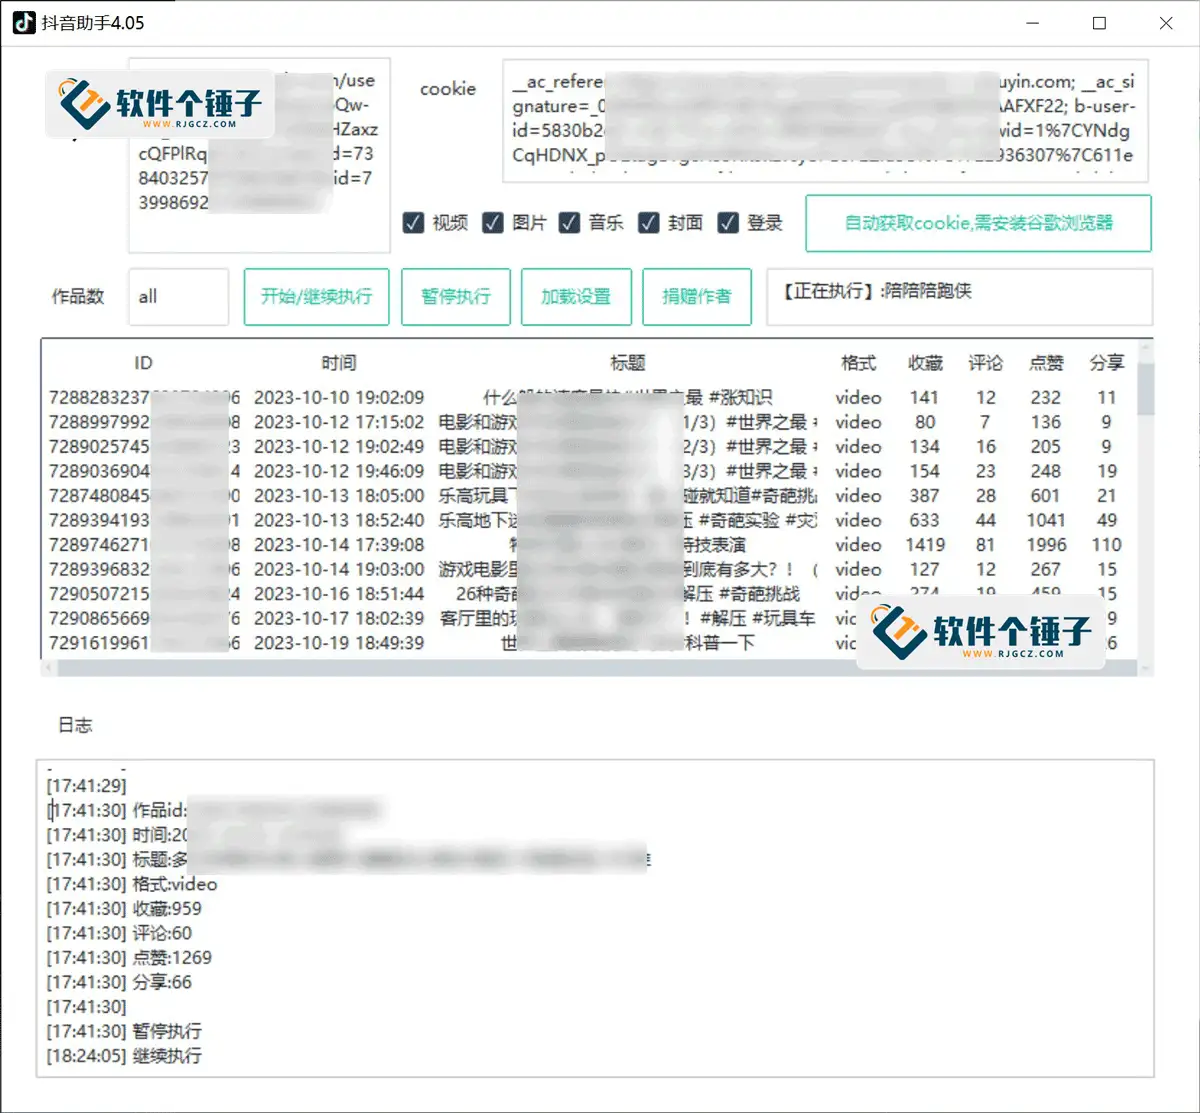Select row dated 2023-10-14 17:39:08
1200x1113 pixels.
pos(590,545)
